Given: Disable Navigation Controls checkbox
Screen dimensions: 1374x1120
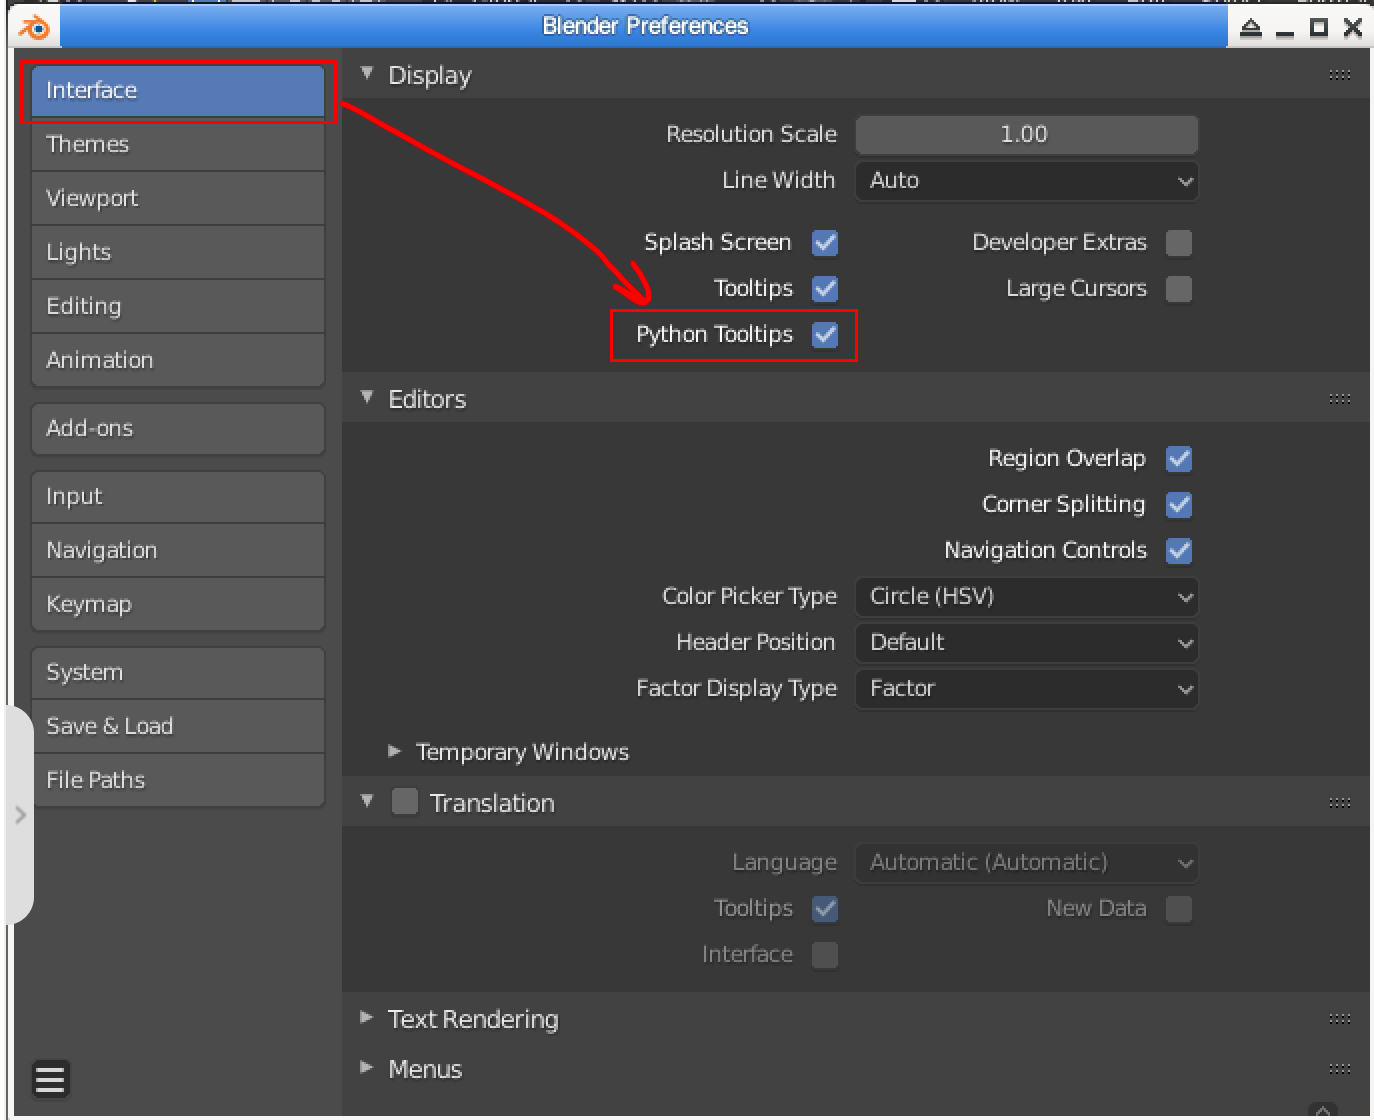Looking at the screenshot, I should pyautogui.click(x=1179, y=551).
